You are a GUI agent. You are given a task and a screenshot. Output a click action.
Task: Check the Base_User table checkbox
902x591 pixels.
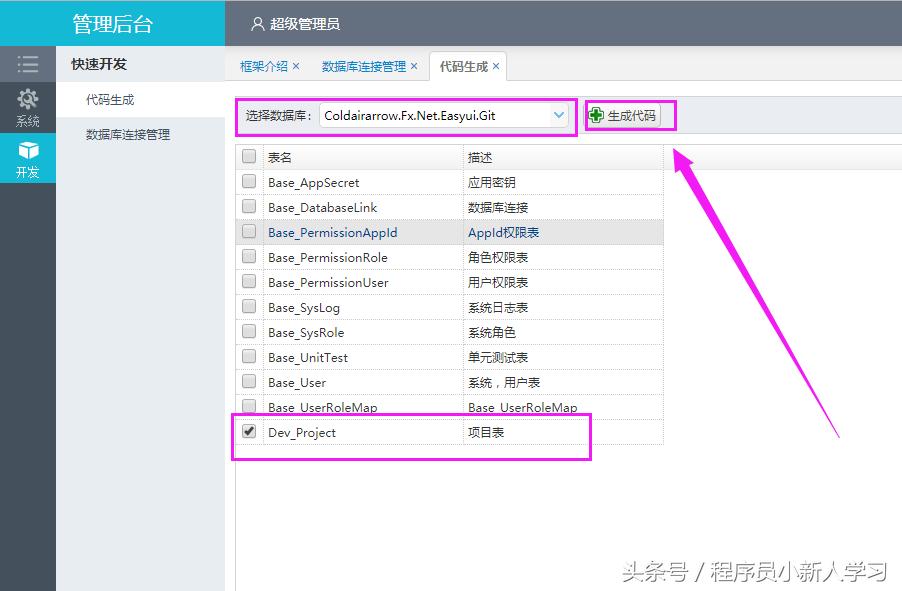click(x=248, y=382)
